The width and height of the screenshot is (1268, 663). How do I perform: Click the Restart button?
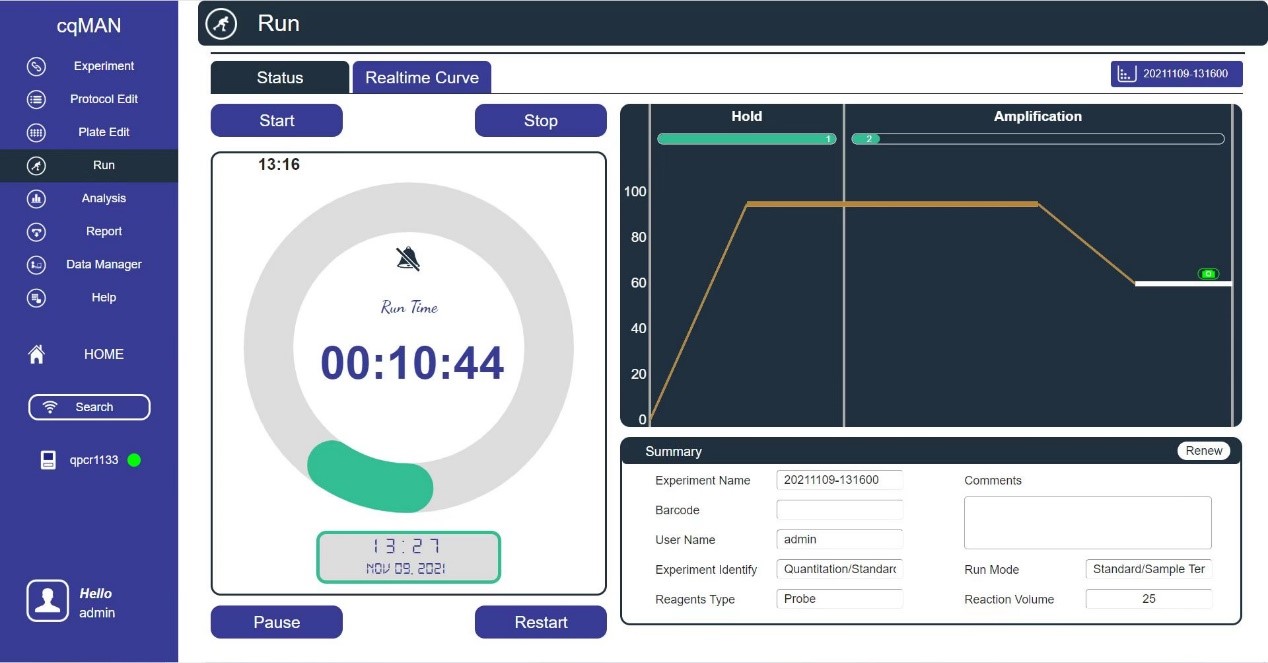[541, 622]
